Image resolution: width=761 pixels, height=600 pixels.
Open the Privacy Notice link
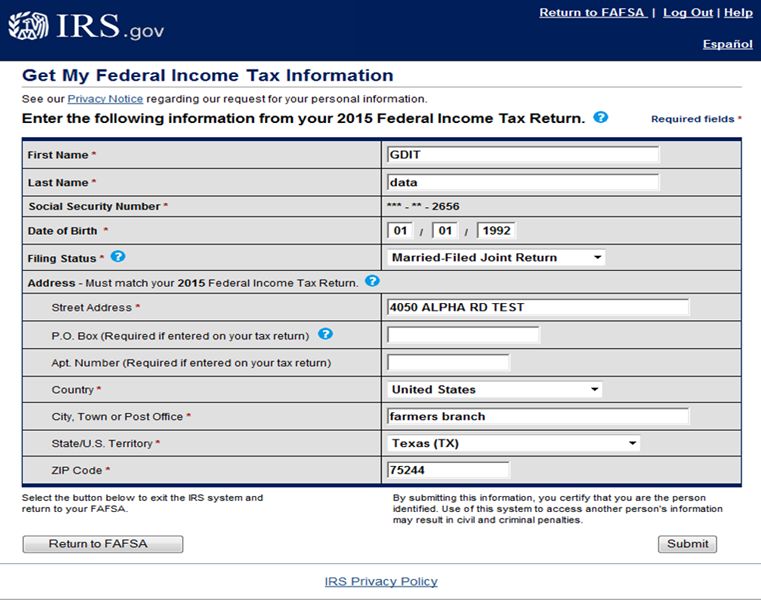tap(105, 99)
